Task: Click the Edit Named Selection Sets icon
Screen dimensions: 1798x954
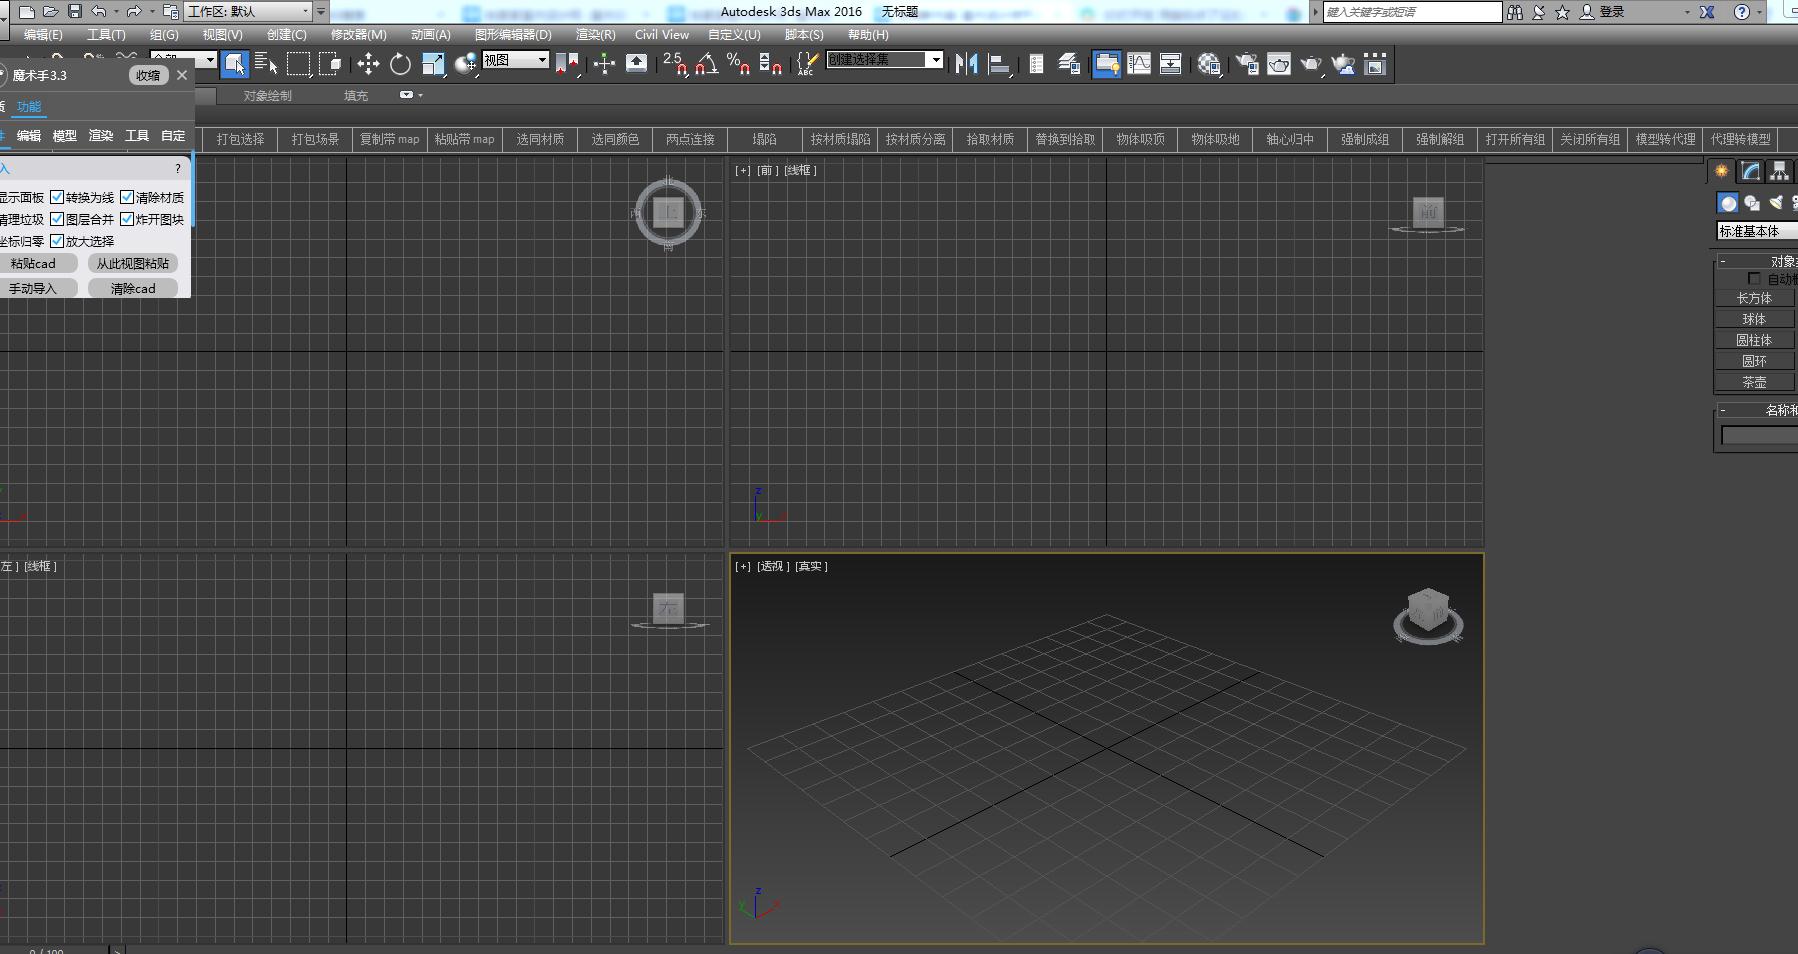Action: pyautogui.click(x=806, y=64)
